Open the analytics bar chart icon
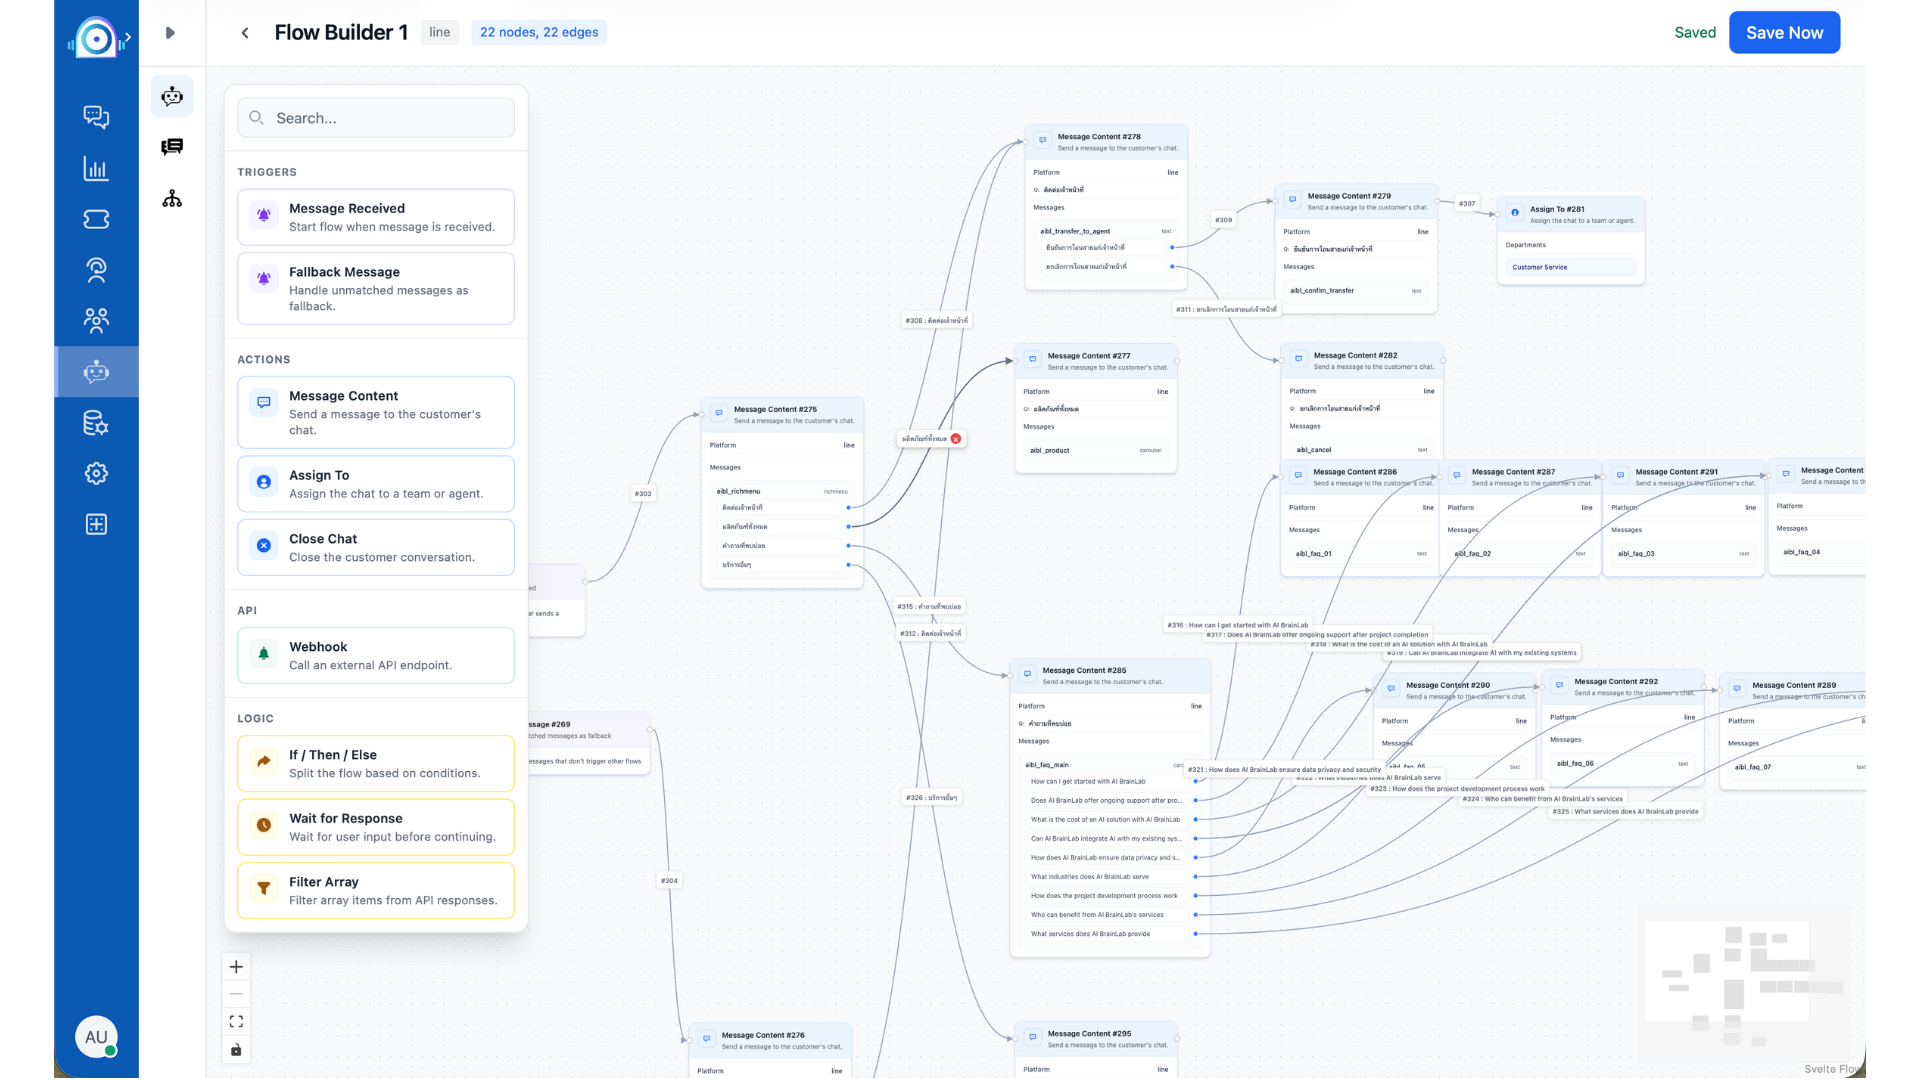 click(96, 168)
